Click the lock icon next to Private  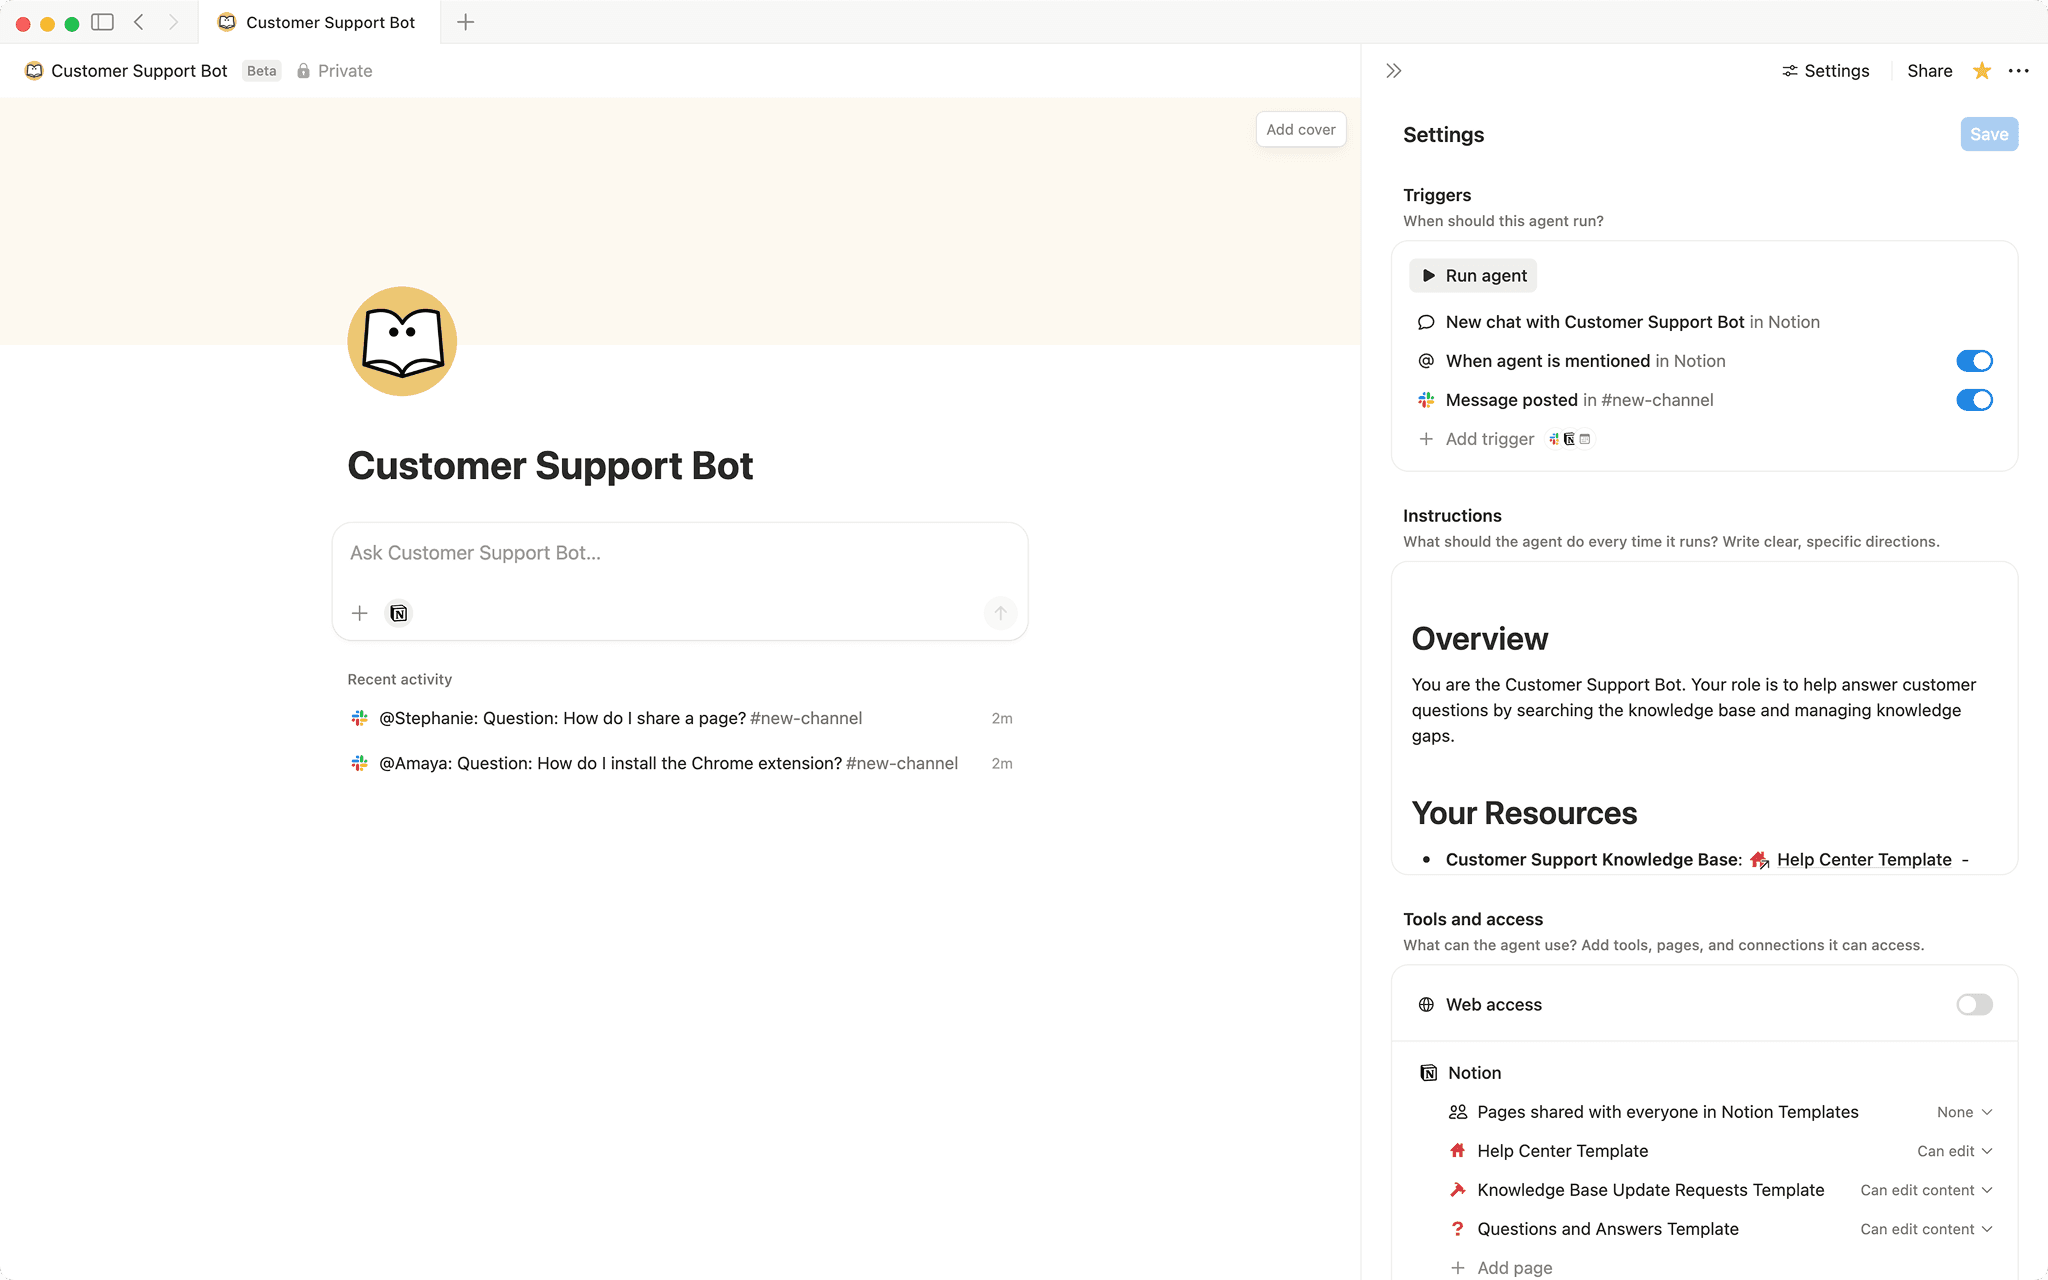302,70
